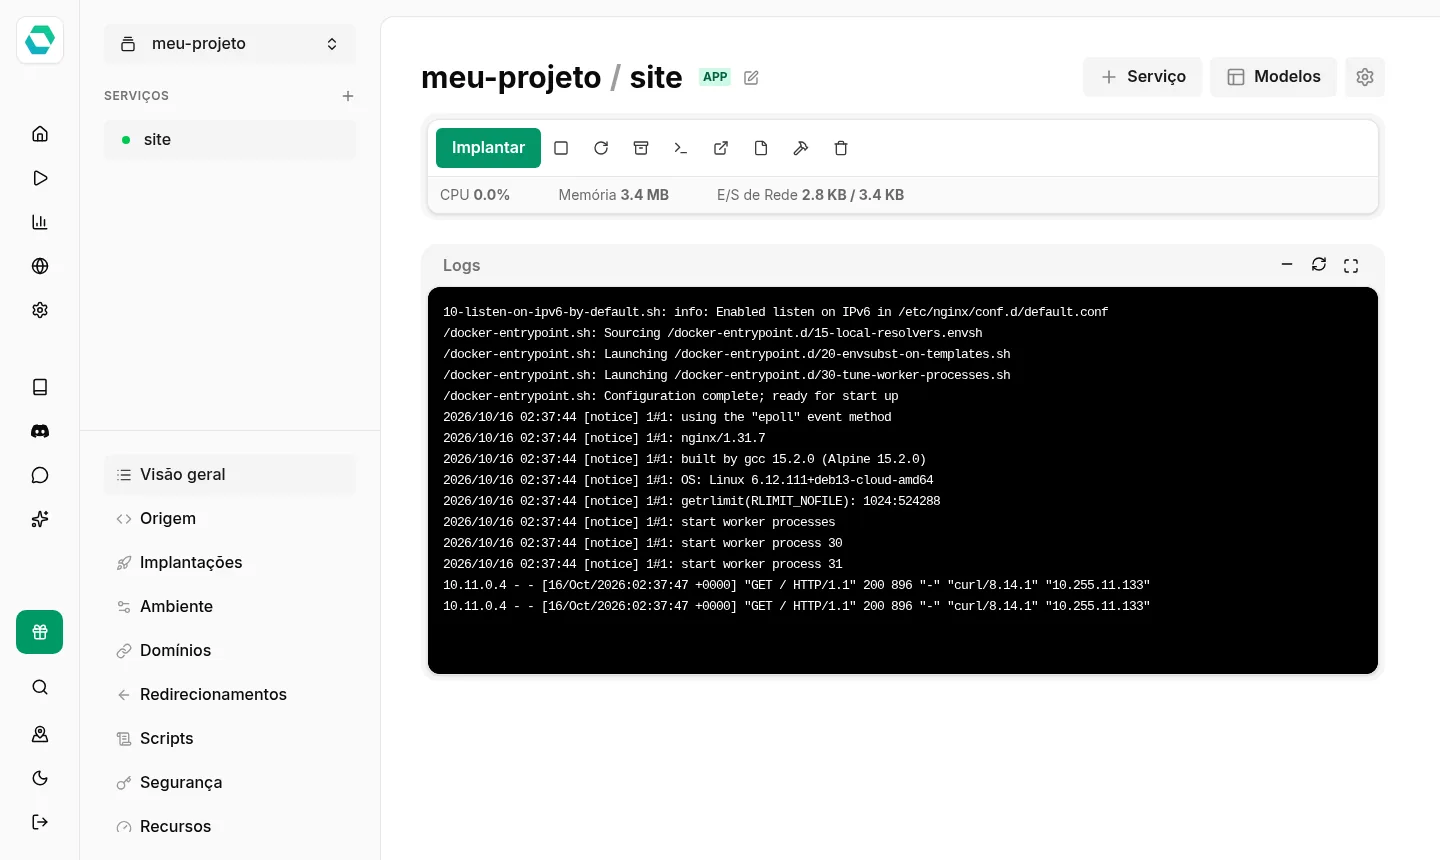Image resolution: width=1440 pixels, height=860 pixels.
Task: Click the Discord icon in the sidebar
Action: click(40, 431)
